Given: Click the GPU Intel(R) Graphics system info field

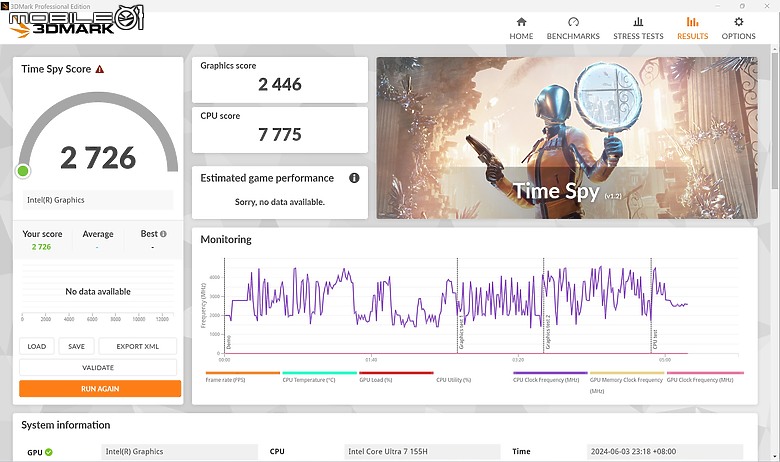Looking at the screenshot, I should pyautogui.click(x=179, y=452).
